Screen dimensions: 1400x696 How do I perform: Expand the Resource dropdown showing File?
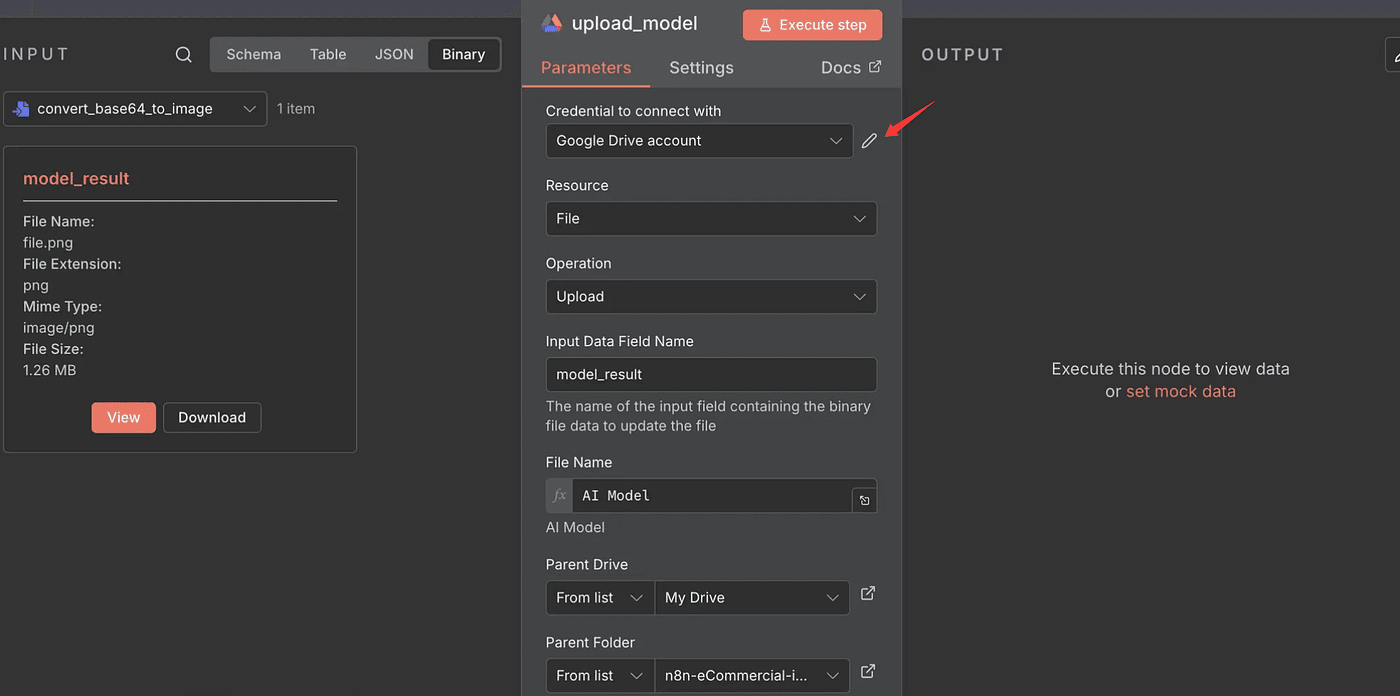pyautogui.click(x=710, y=219)
